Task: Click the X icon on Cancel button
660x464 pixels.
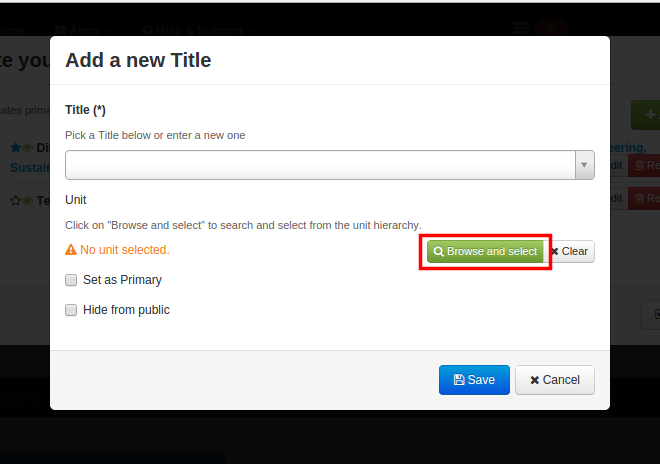Action: pyautogui.click(x=535, y=380)
